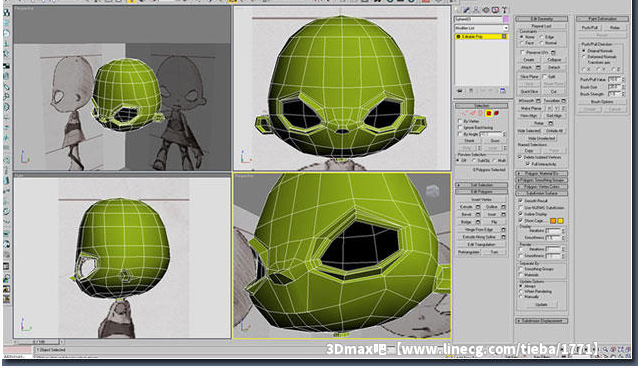Open yellow cage color swatch

[560, 221]
